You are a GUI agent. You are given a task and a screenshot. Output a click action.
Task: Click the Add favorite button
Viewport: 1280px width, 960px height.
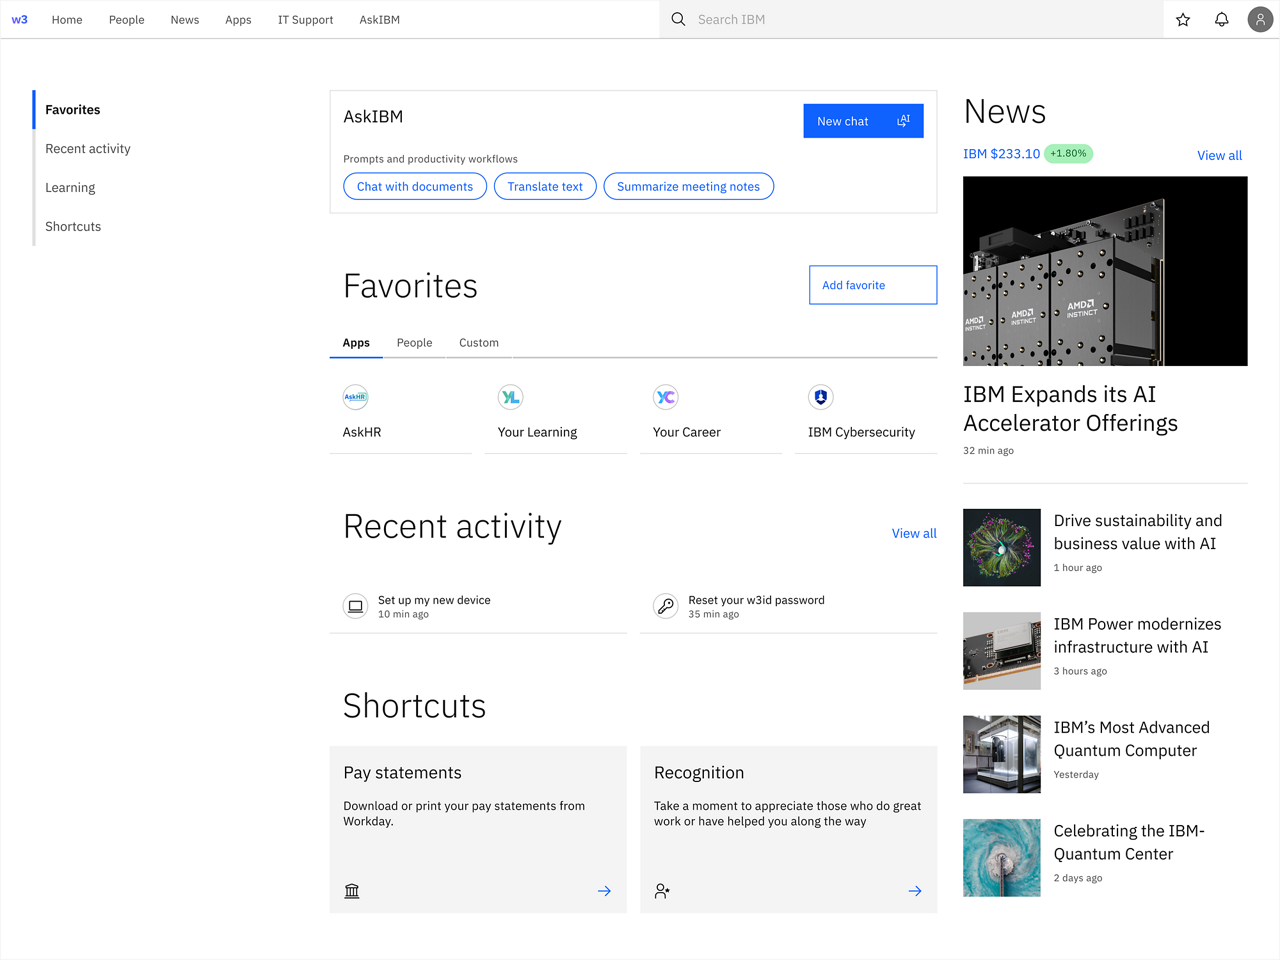click(x=873, y=285)
